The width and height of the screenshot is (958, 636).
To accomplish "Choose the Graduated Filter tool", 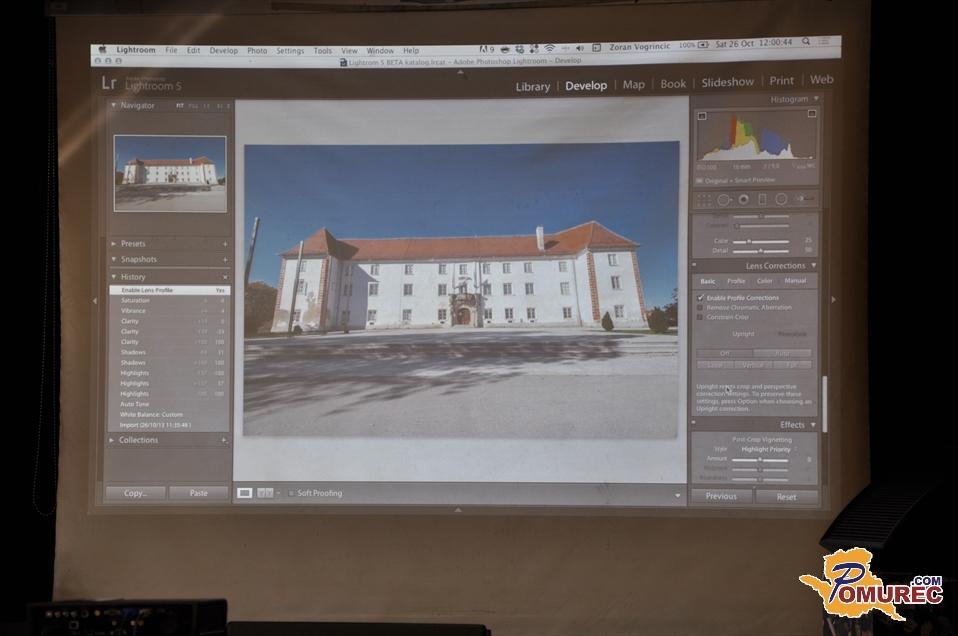I will (761, 199).
